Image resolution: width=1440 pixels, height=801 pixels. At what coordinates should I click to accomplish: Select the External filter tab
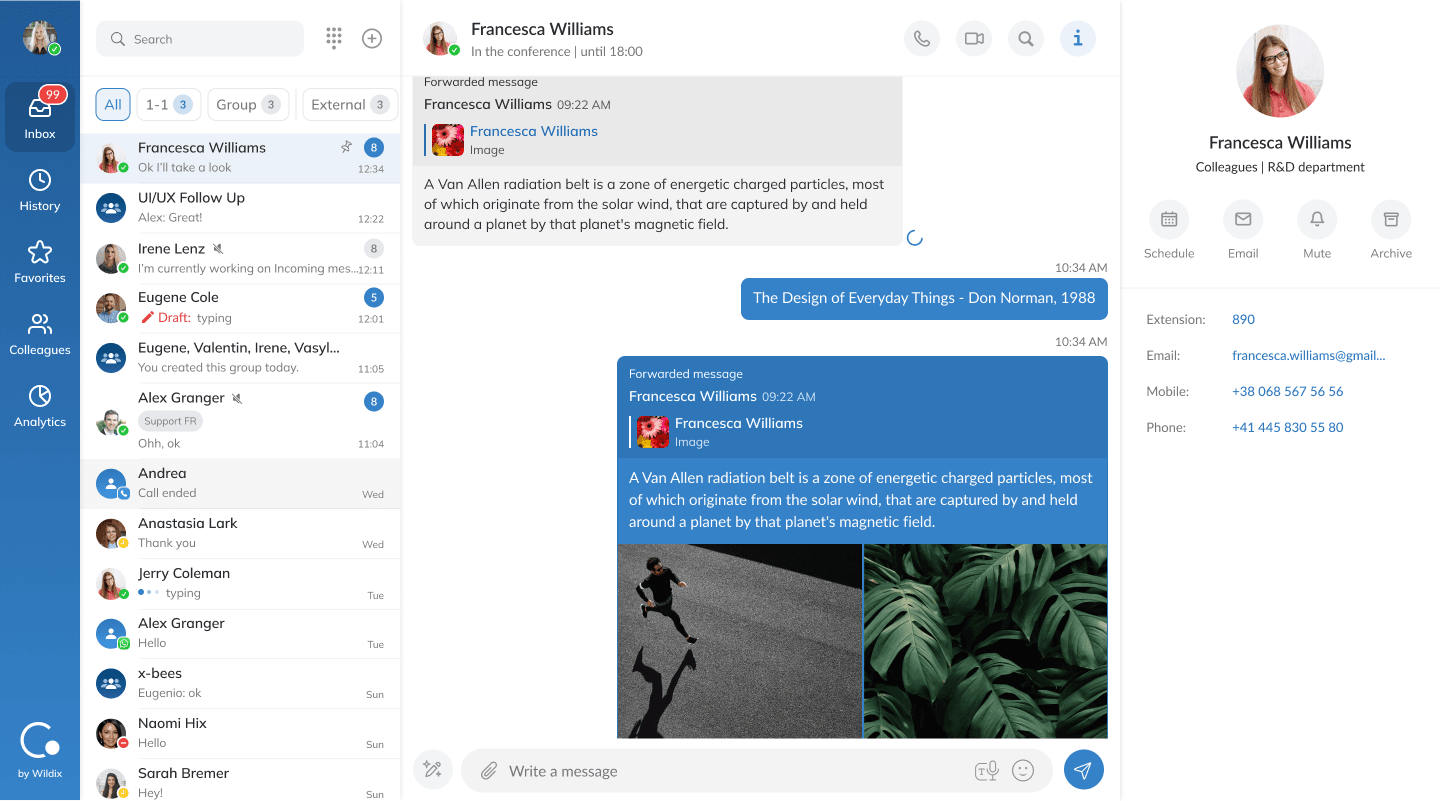pos(349,105)
